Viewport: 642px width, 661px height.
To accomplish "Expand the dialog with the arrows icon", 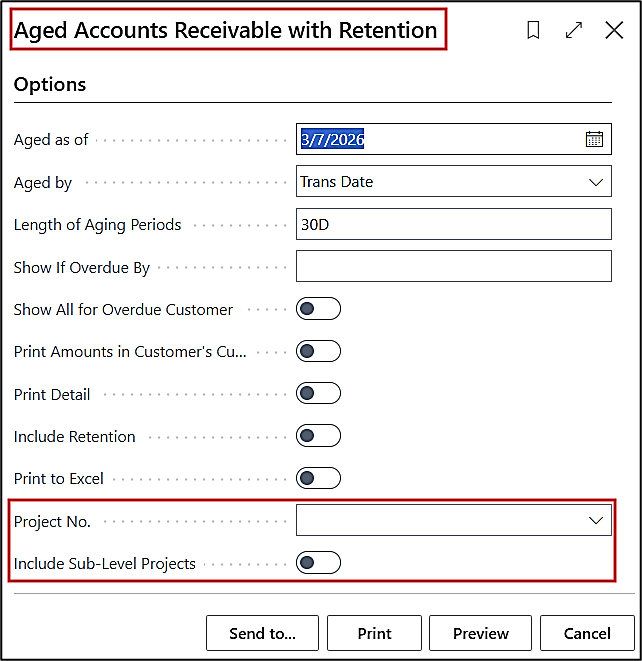I will tap(574, 31).
